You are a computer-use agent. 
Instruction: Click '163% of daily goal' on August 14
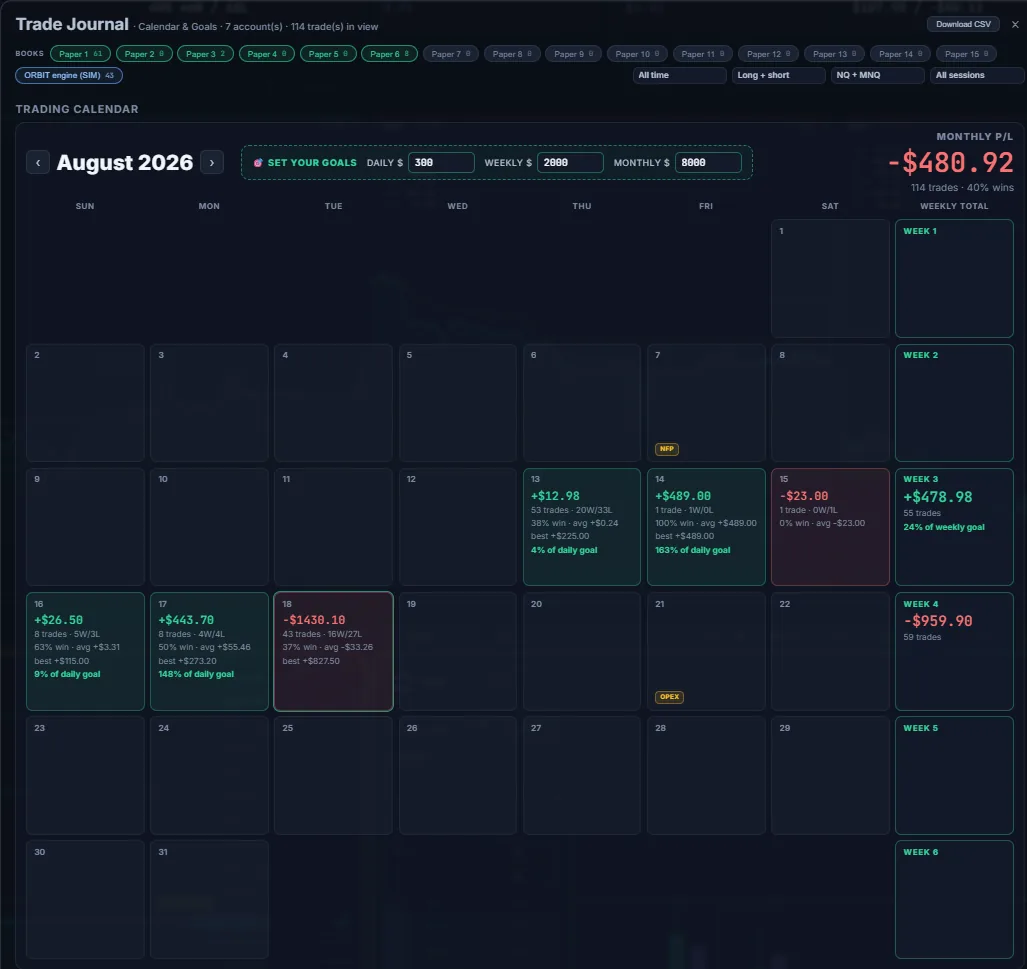(x=692, y=550)
